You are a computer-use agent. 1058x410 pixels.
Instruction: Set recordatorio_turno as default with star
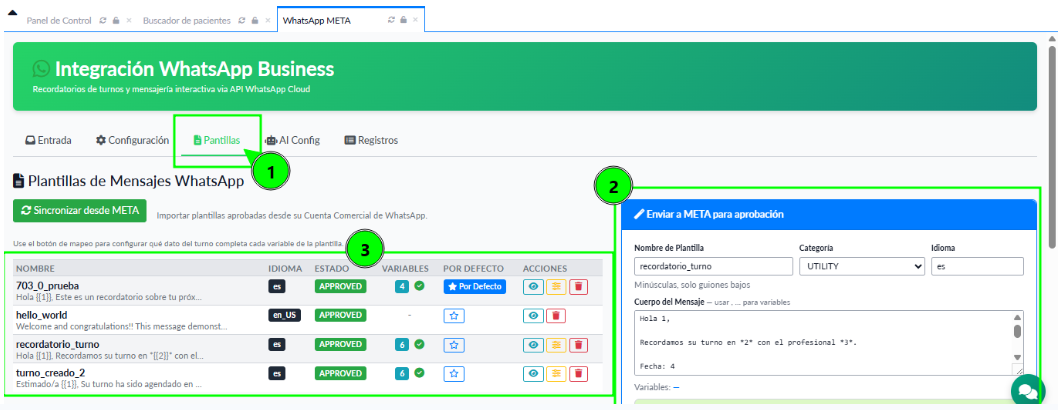[454, 345]
